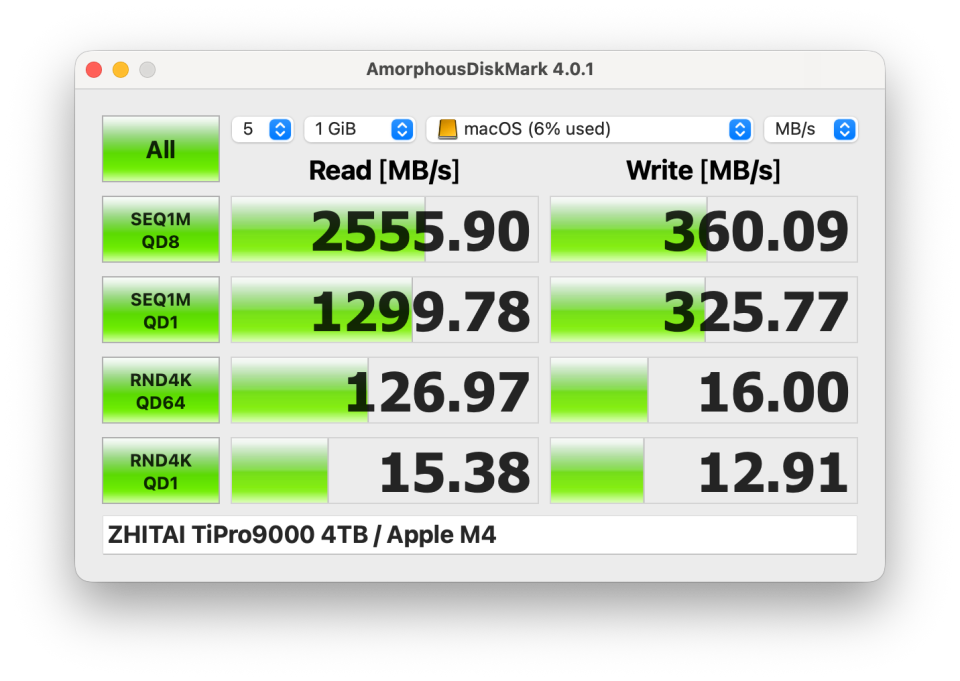This screenshot has height=681, width=960.
Task: Select the 2555.90 read result
Action: point(384,230)
